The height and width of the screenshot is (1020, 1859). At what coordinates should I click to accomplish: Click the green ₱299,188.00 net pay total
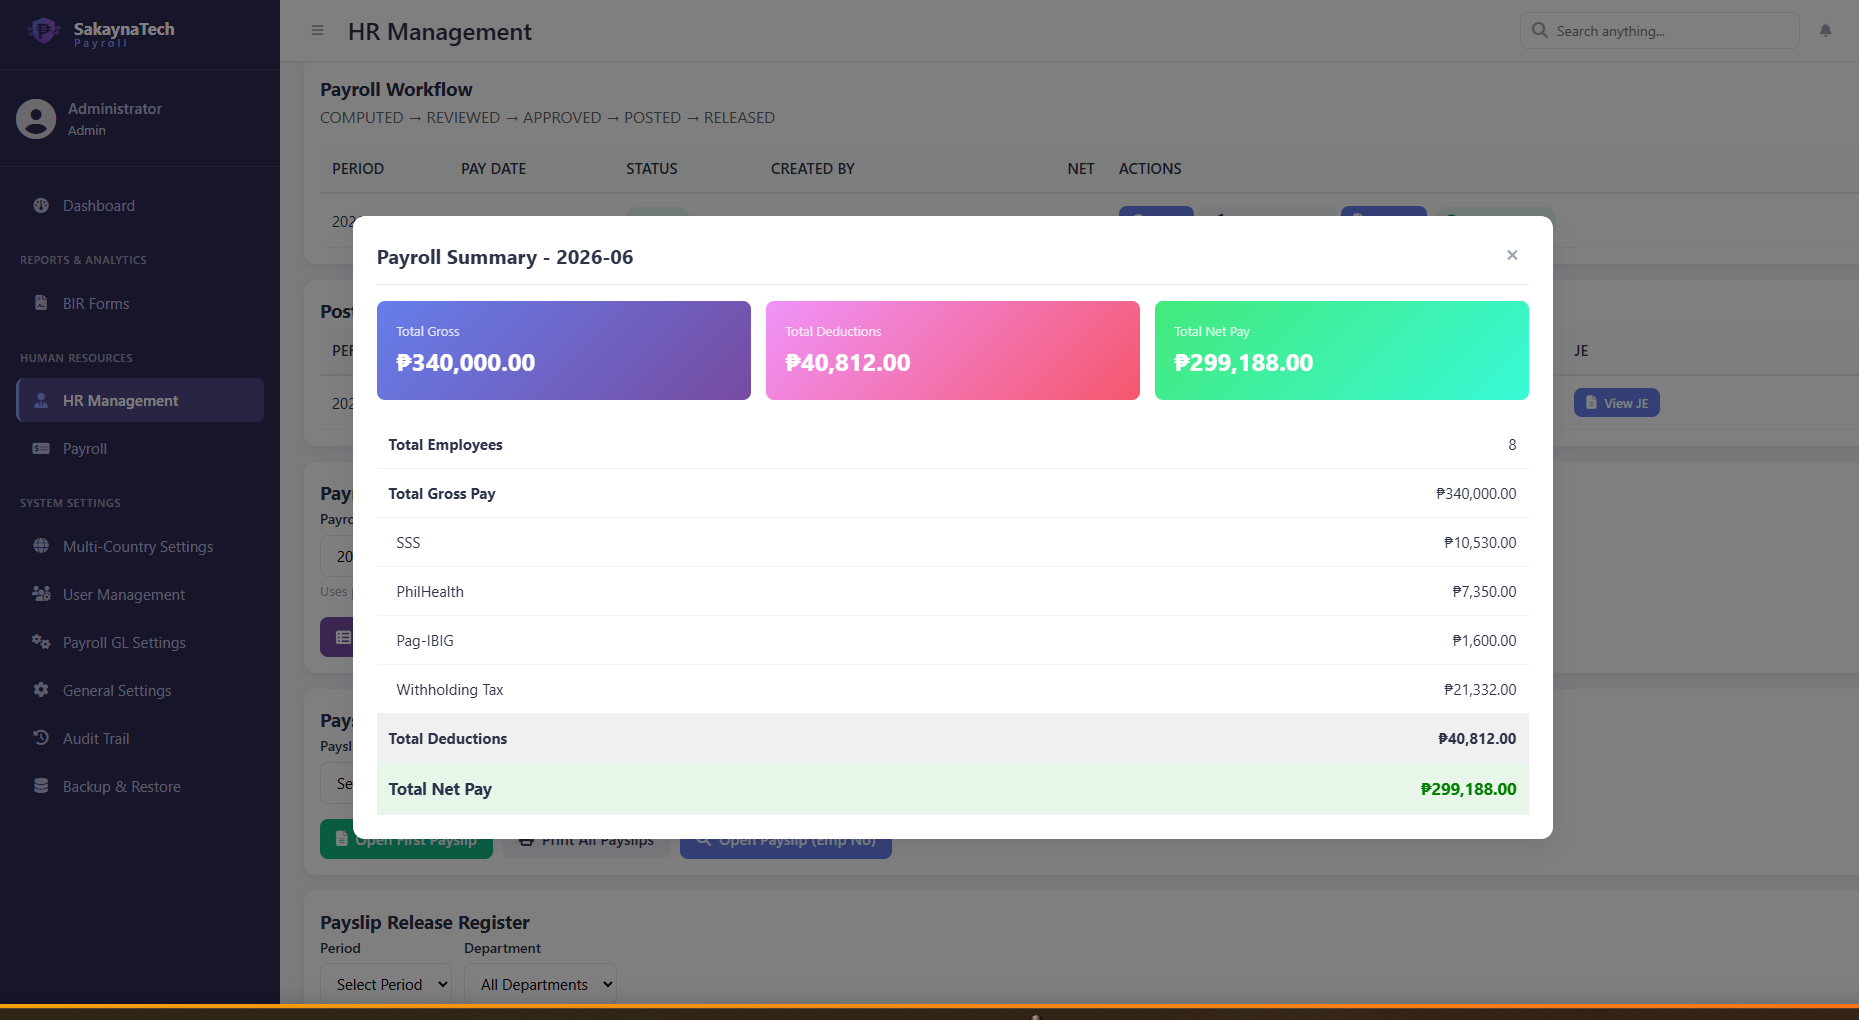(1468, 789)
